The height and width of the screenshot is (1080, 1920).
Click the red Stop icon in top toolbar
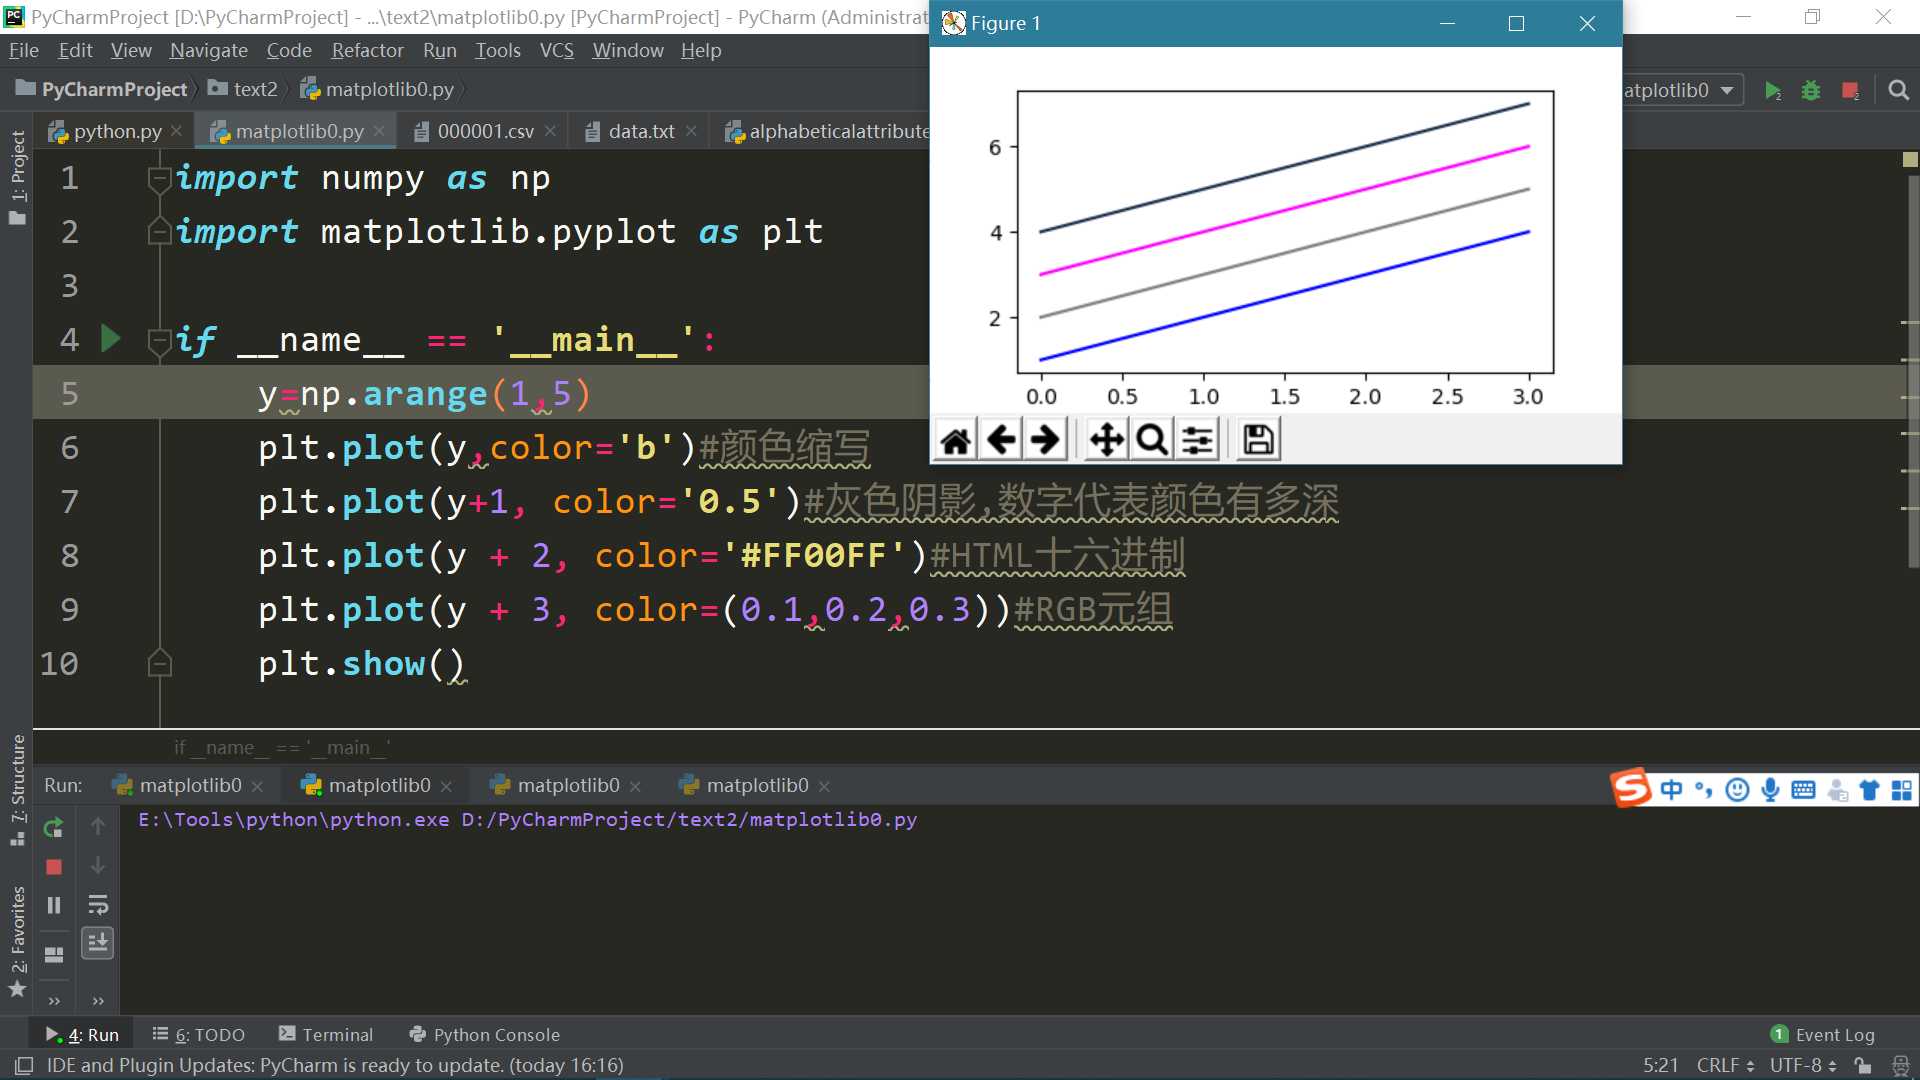coord(1850,91)
